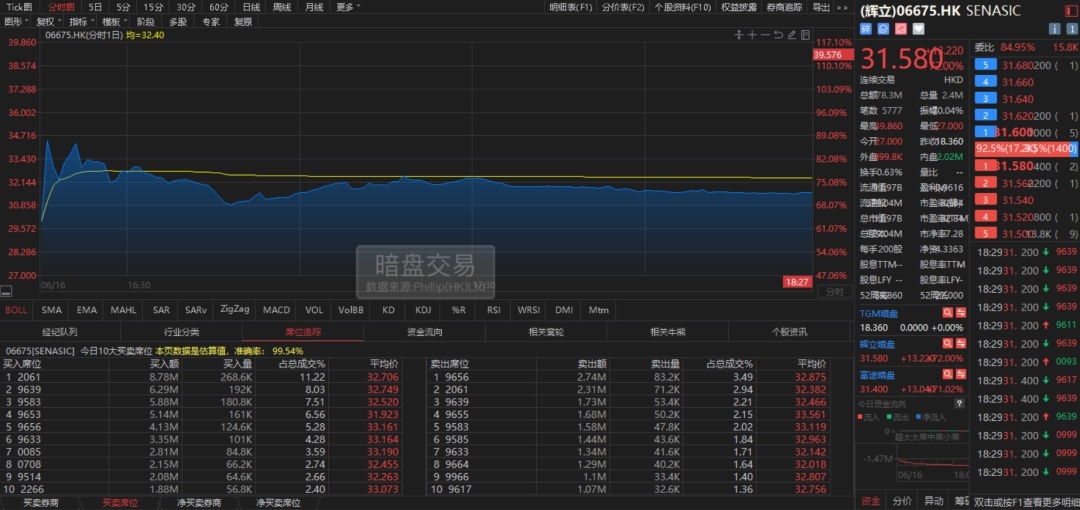Click buy seat row 2061

201,377
